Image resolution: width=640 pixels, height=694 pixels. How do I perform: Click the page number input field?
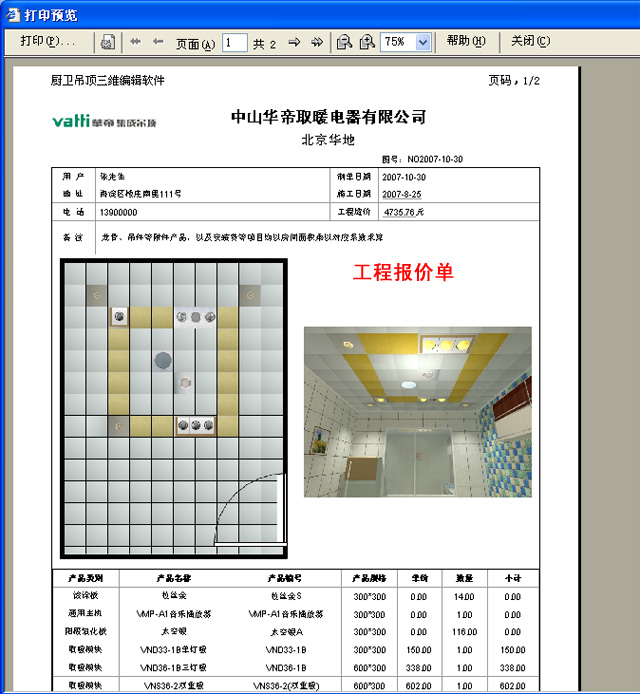235,42
